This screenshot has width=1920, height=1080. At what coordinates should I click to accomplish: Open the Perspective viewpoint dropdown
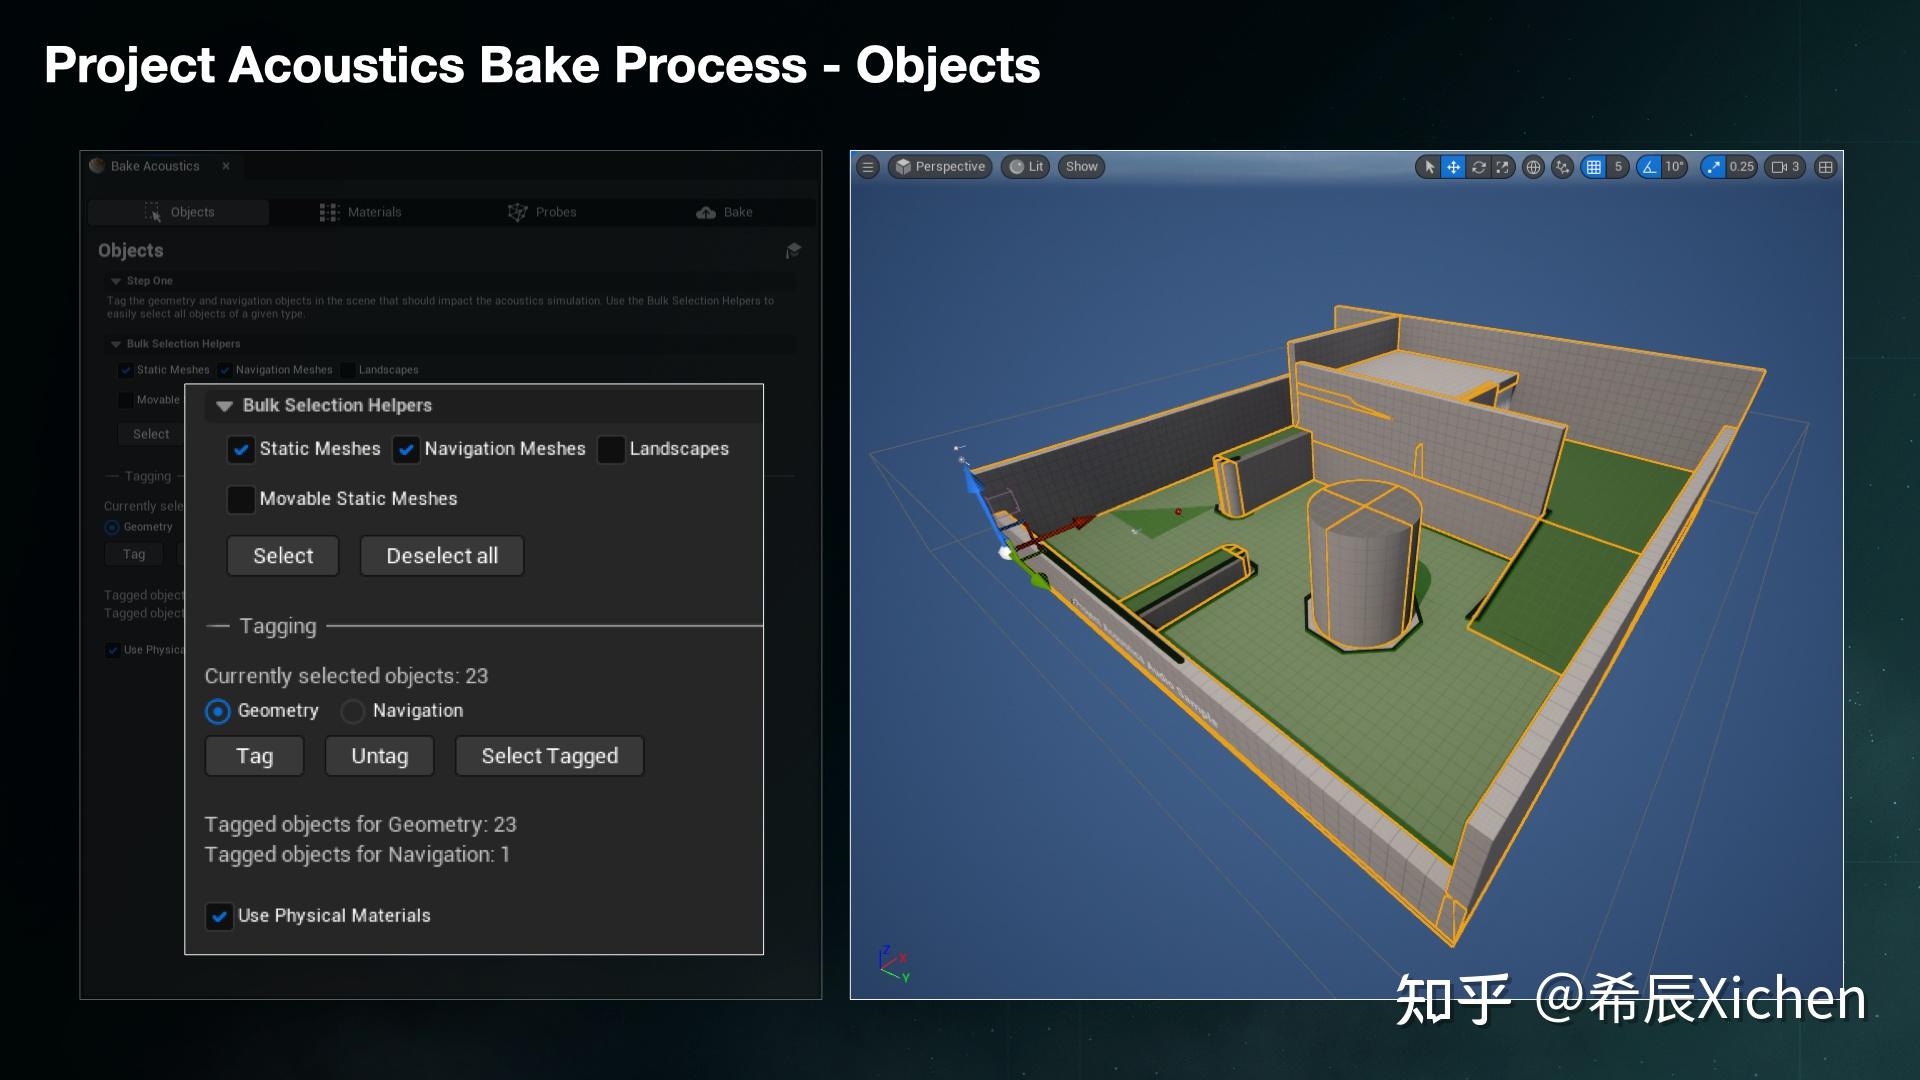pyautogui.click(x=939, y=167)
